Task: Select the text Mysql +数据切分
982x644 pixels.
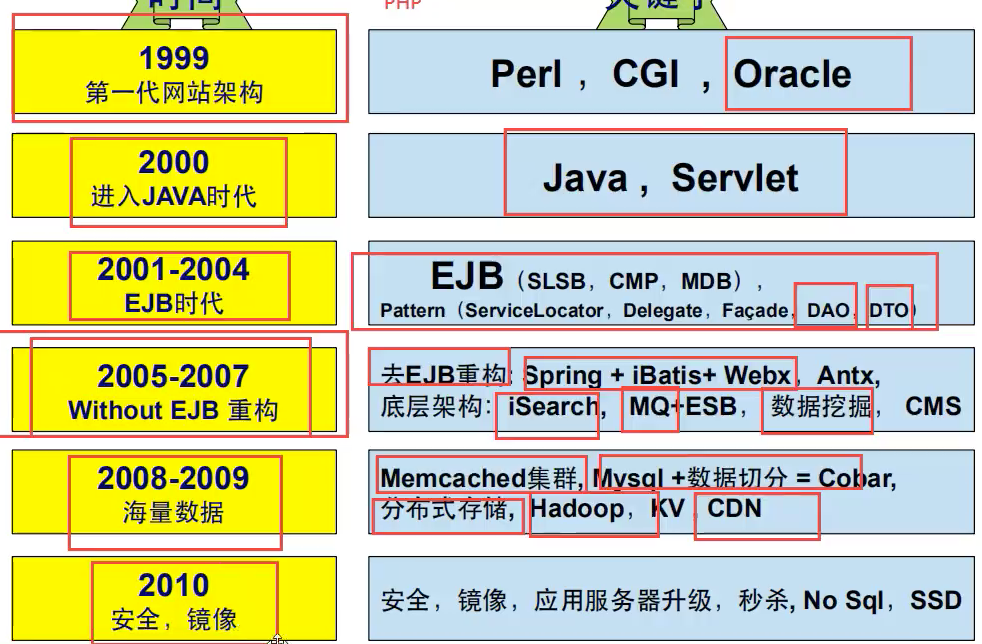Action: (x=690, y=479)
